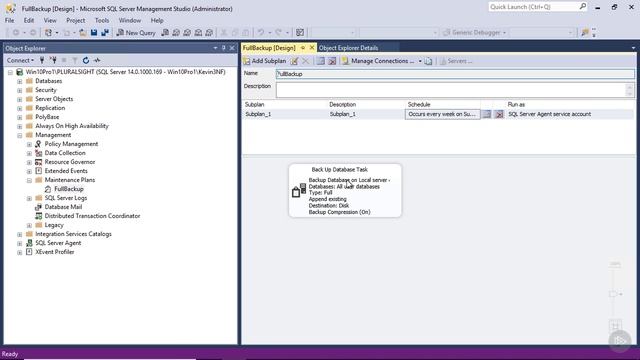Open the Project menu
This screenshot has width=640, height=360.
pos(76,20)
